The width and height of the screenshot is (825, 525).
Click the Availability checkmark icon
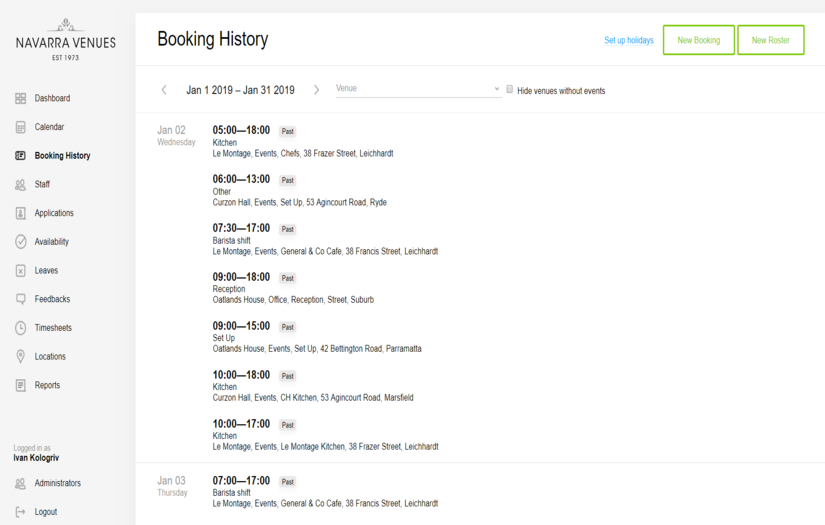[21, 242]
